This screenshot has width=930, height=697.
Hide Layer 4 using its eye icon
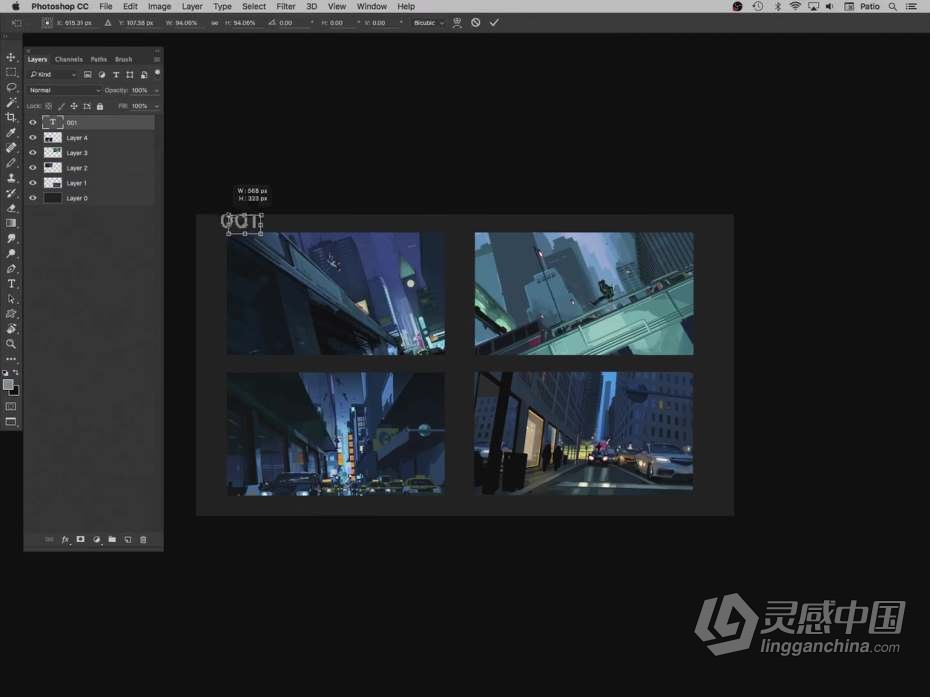coord(32,138)
